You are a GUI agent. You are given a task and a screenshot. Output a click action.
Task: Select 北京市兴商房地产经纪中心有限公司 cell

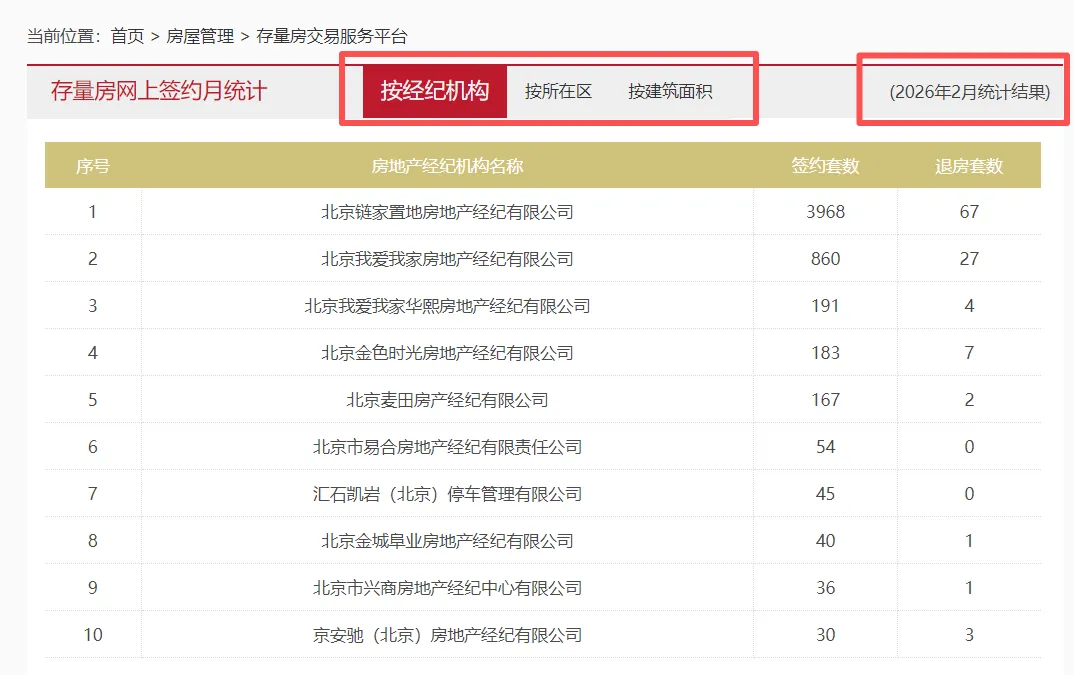(447, 588)
